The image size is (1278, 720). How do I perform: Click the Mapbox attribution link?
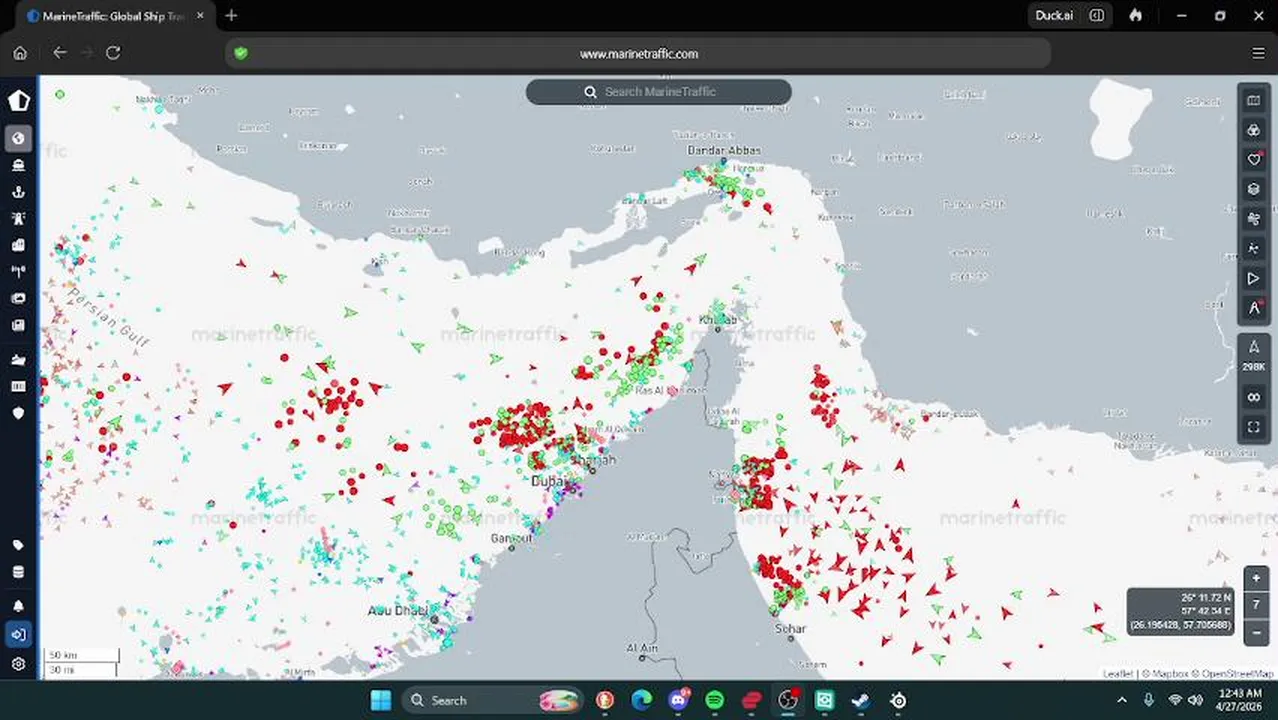click(1168, 674)
